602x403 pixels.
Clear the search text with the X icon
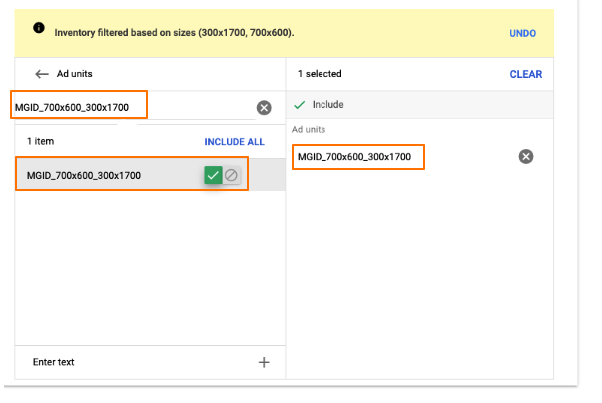coord(264,107)
